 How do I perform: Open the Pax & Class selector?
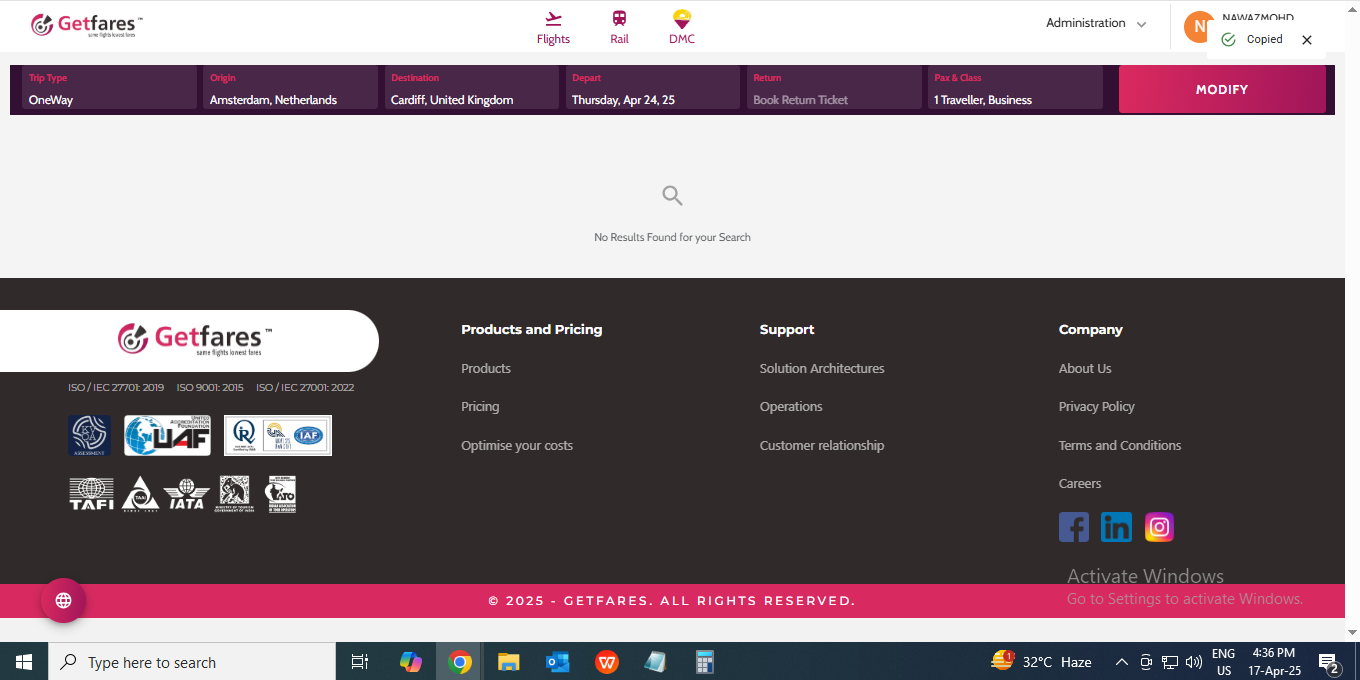(x=1015, y=89)
